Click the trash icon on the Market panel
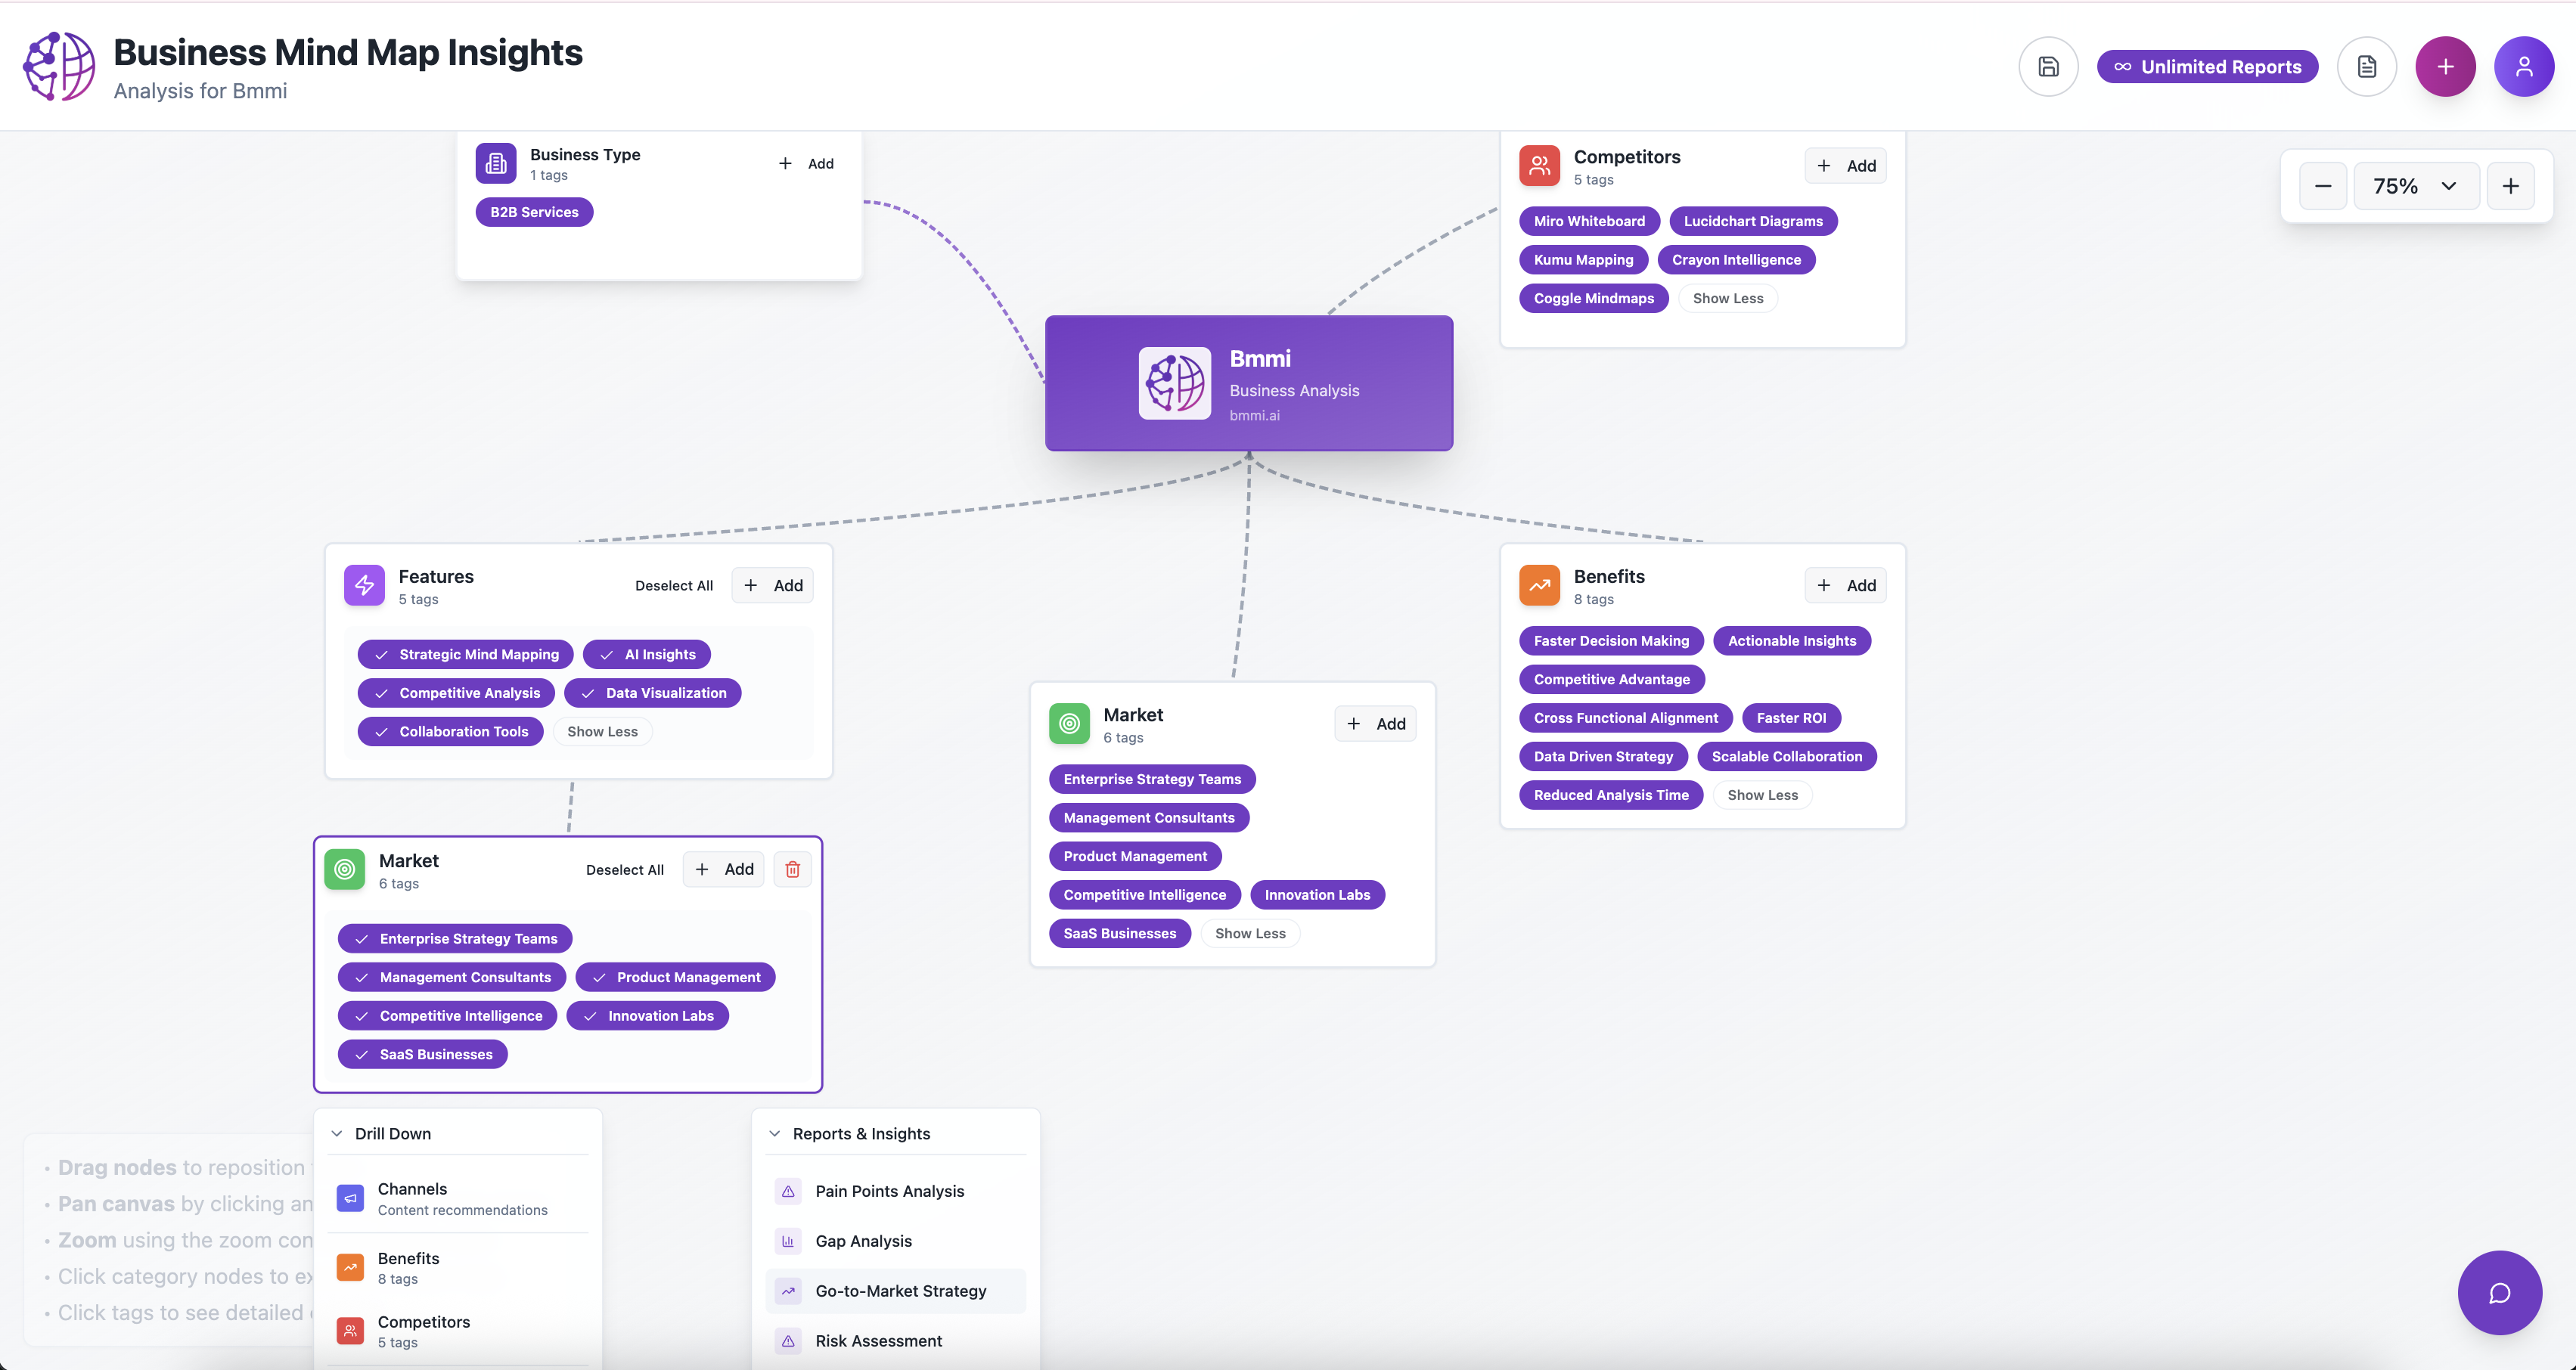Screen dimensions: 2576x1370 click(792, 868)
